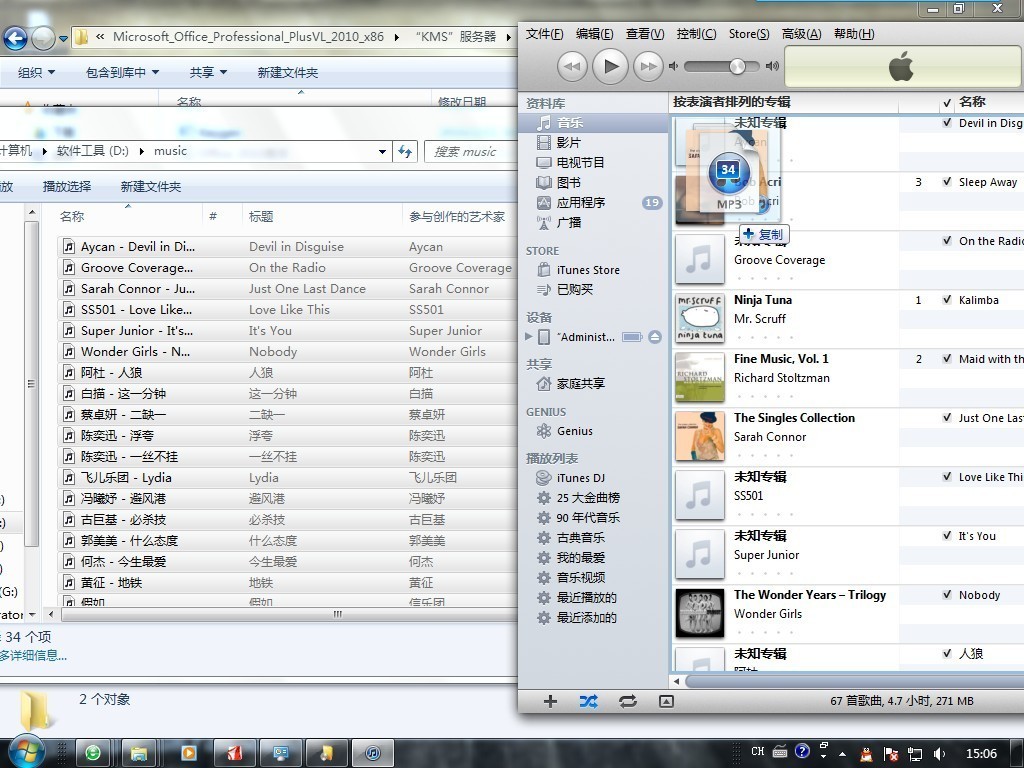The width and height of the screenshot is (1024, 768).
Task: Select file Wonder Girls - N... in Explorer
Action: pyautogui.click(x=136, y=351)
